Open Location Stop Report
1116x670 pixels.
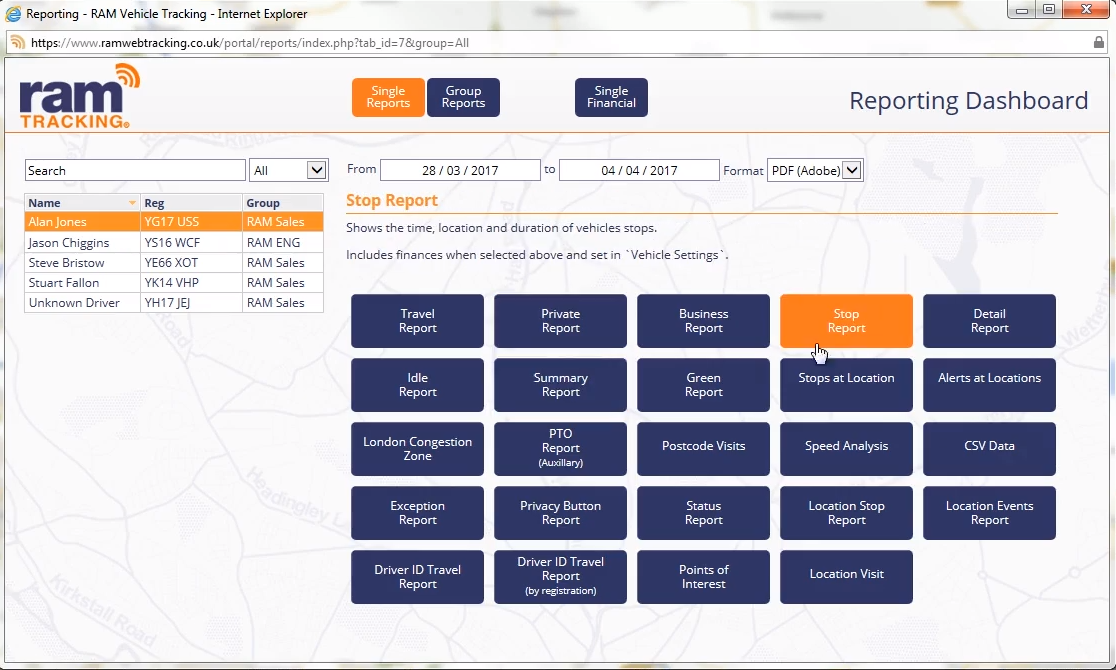[846, 513]
